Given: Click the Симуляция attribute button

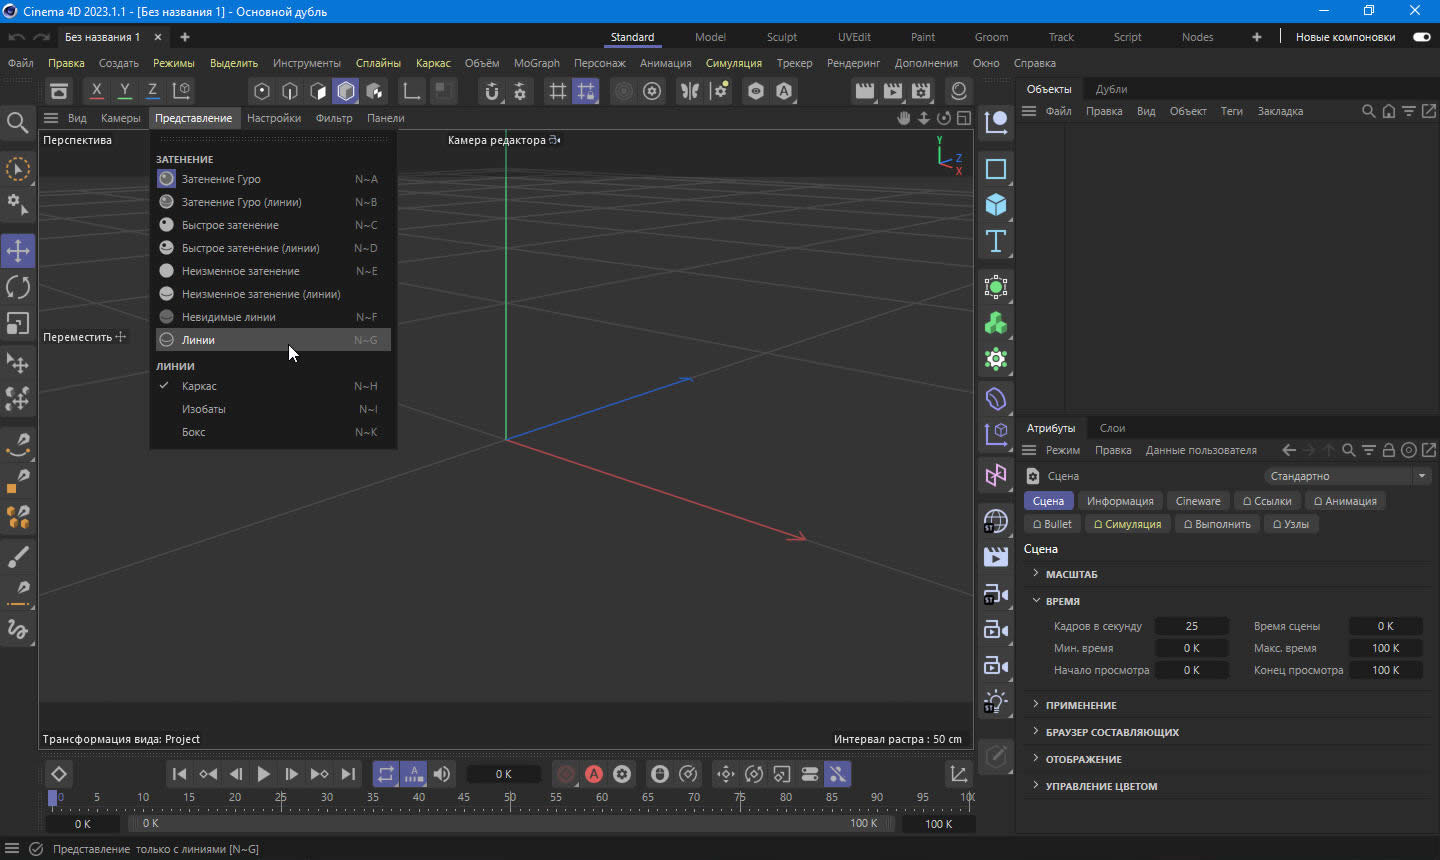Looking at the screenshot, I should pos(1126,524).
